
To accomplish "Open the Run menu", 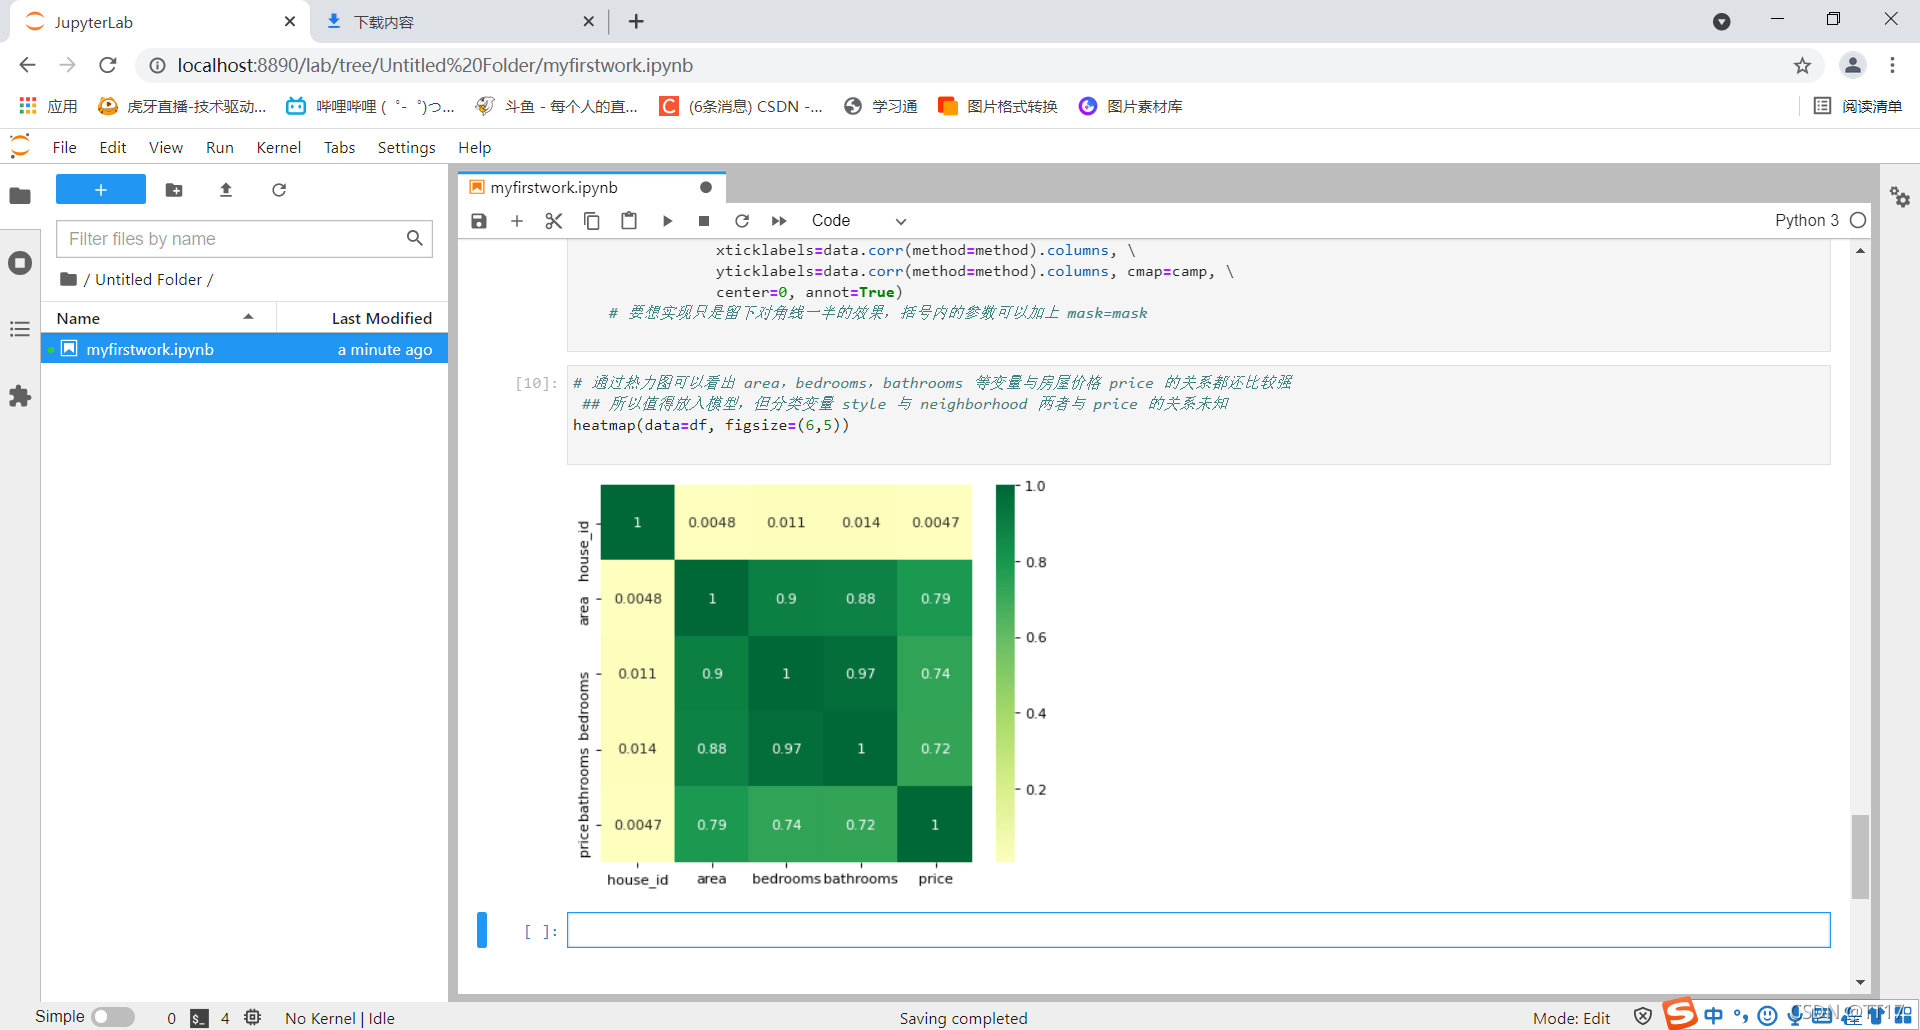I will 220,147.
